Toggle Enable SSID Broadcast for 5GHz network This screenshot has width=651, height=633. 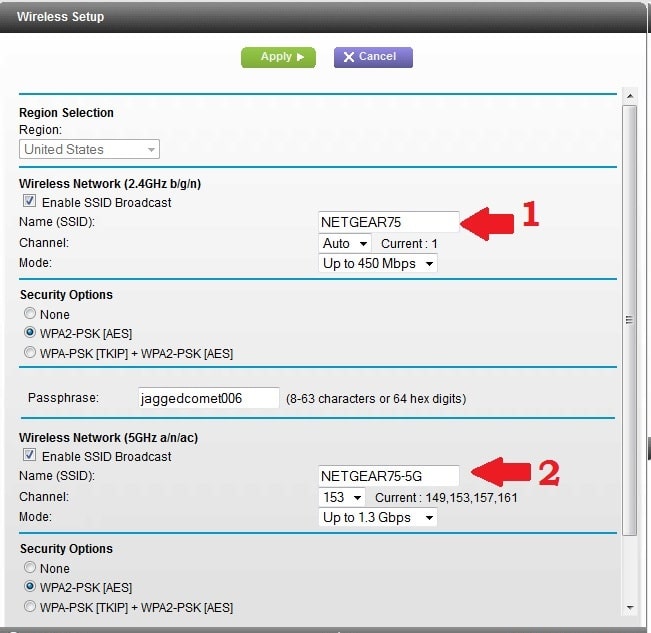29,457
